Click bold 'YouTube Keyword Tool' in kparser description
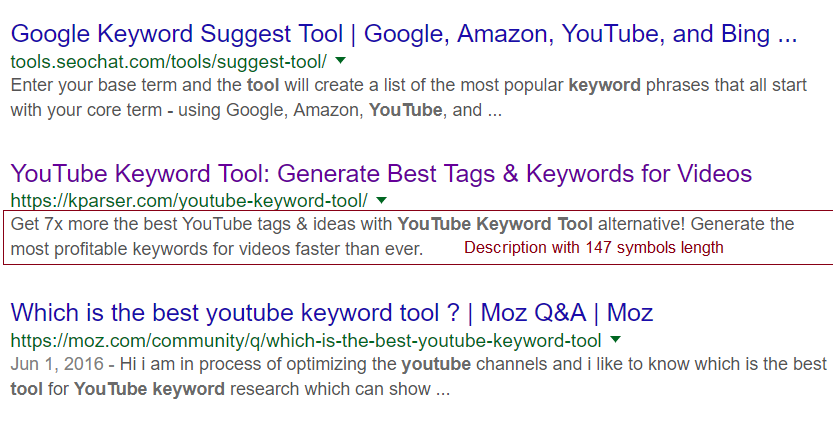Viewport: 833px width, 424px height. (x=495, y=224)
